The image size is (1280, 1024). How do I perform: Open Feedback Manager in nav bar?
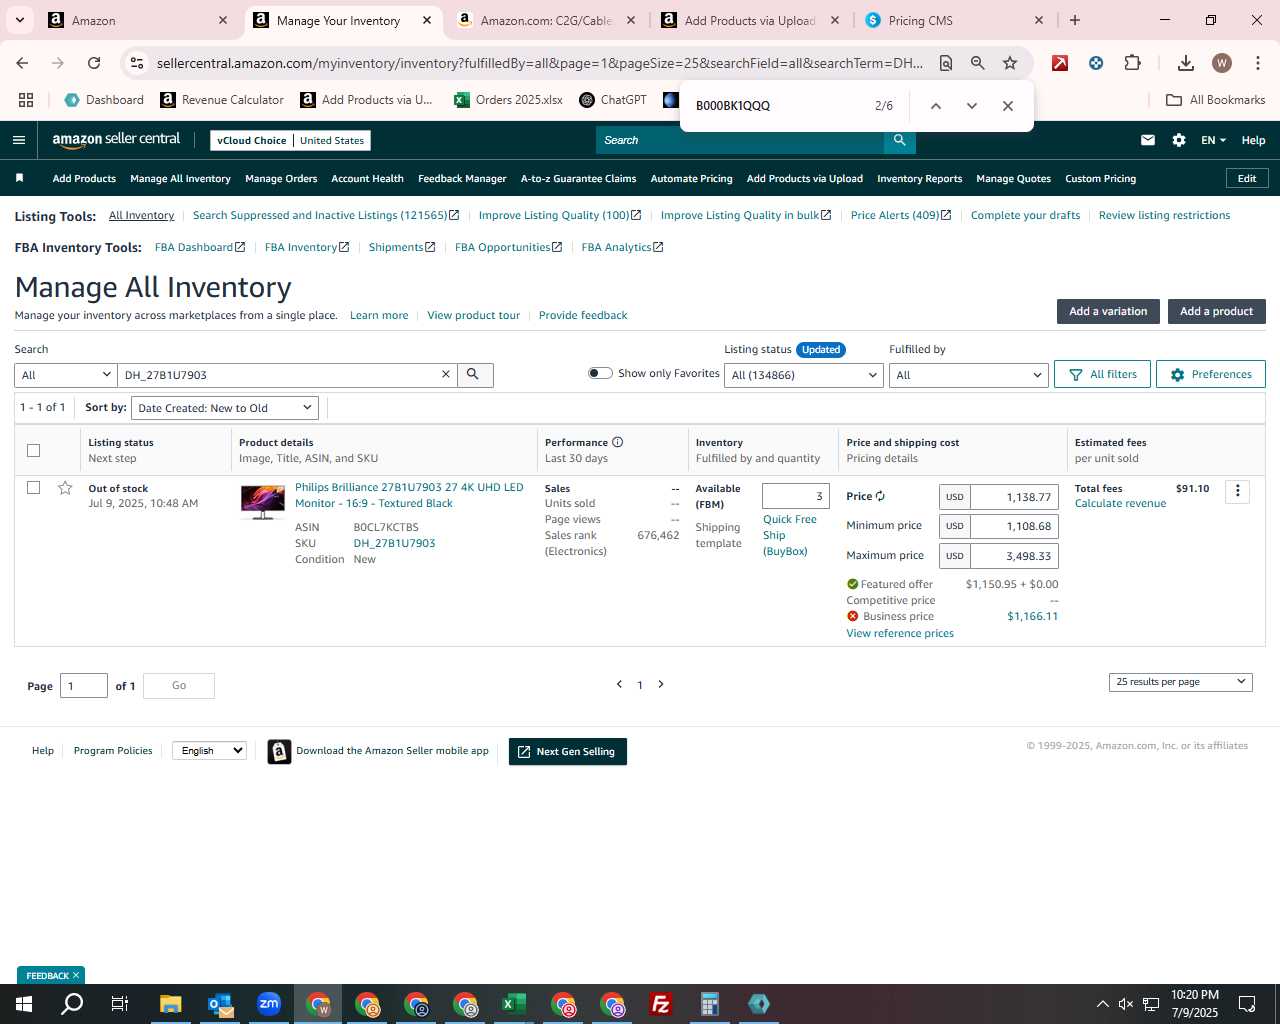coord(462,178)
